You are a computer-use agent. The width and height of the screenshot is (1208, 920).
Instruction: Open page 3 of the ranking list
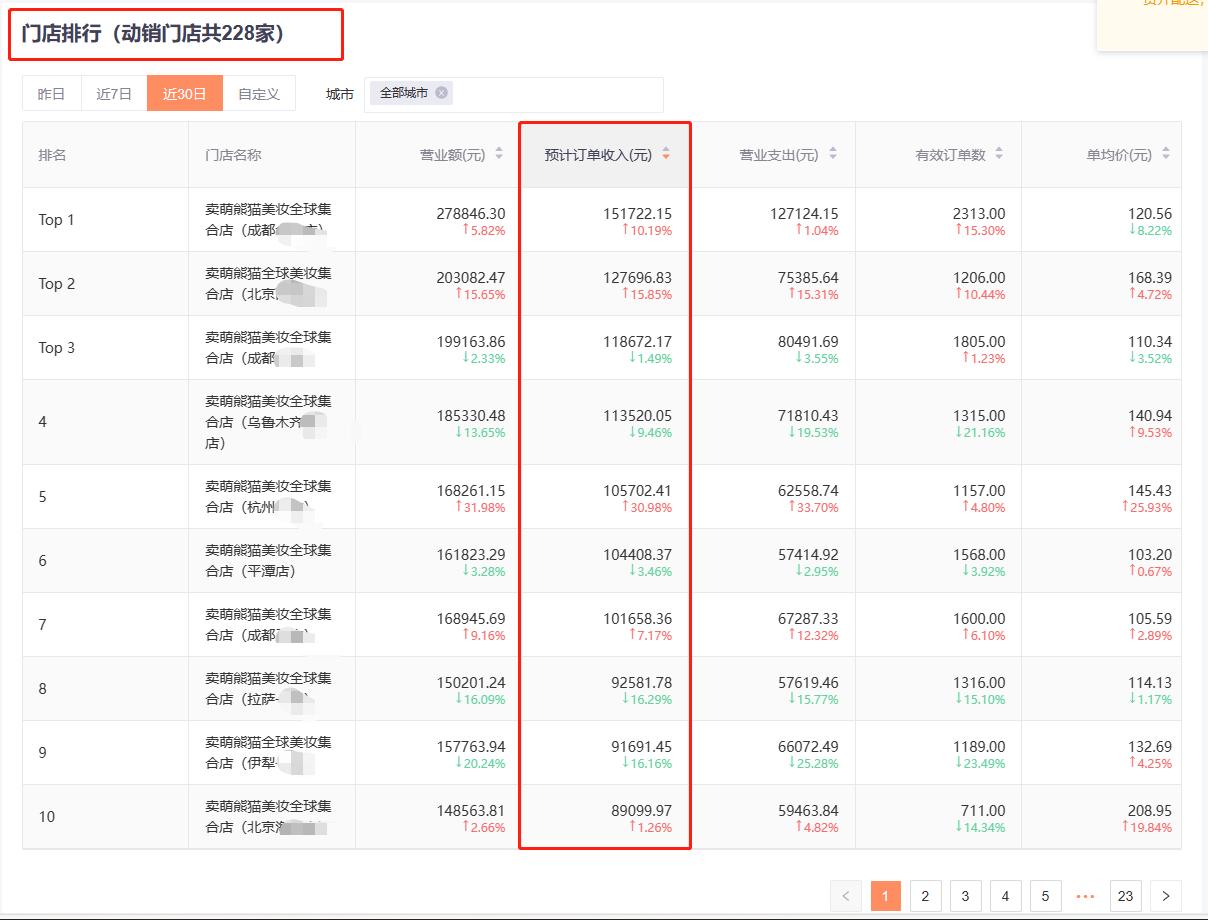(965, 896)
